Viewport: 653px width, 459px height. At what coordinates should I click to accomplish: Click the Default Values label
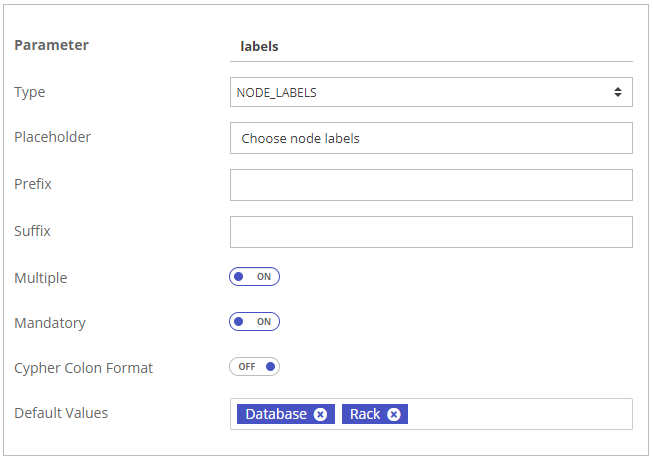pos(61,413)
